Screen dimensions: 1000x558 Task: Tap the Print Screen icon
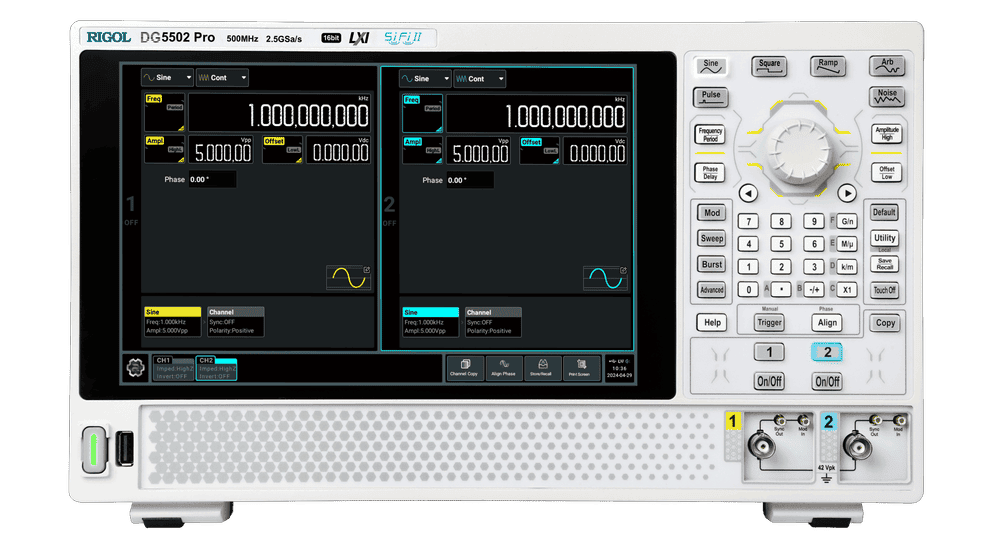coord(582,367)
